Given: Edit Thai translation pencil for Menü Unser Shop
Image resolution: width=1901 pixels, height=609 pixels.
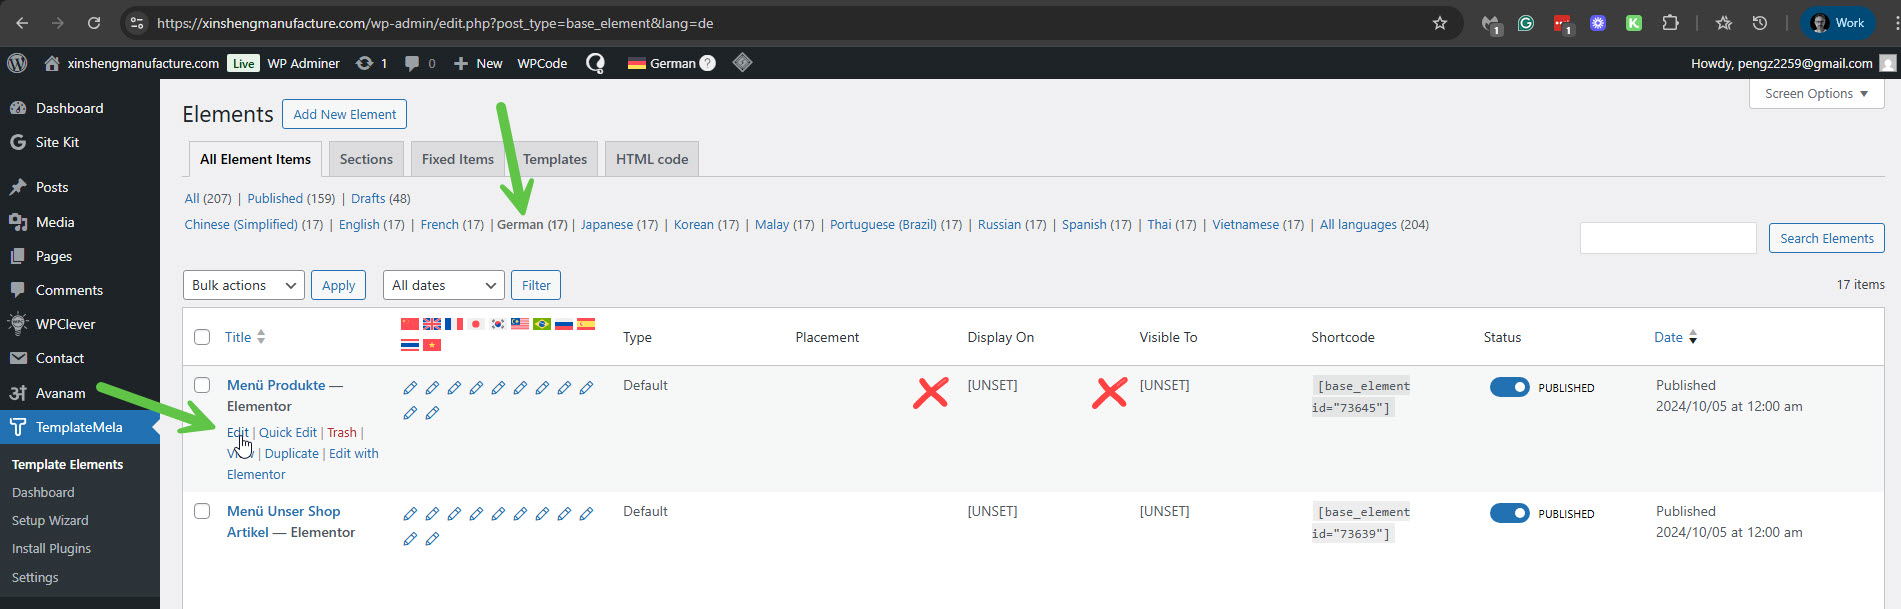Looking at the screenshot, I should click(410, 539).
